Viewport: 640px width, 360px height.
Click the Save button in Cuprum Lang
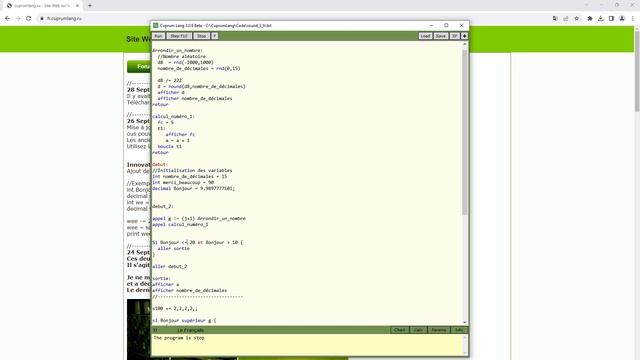pyautogui.click(x=440, y=36)
